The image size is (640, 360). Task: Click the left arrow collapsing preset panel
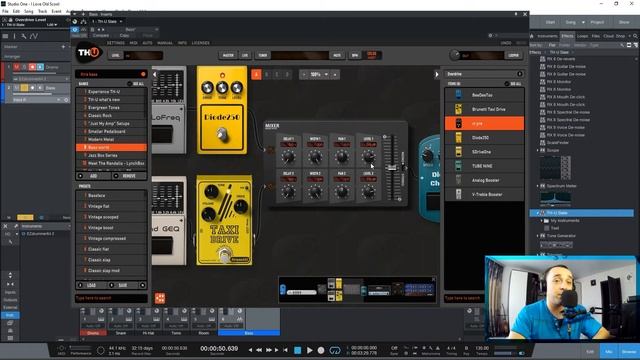click(155, 74)
